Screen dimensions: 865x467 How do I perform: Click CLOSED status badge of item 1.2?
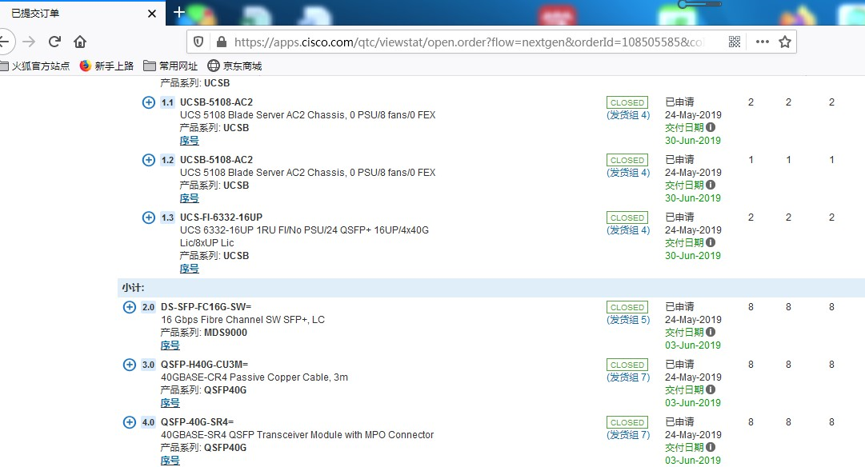click(627, 160)
